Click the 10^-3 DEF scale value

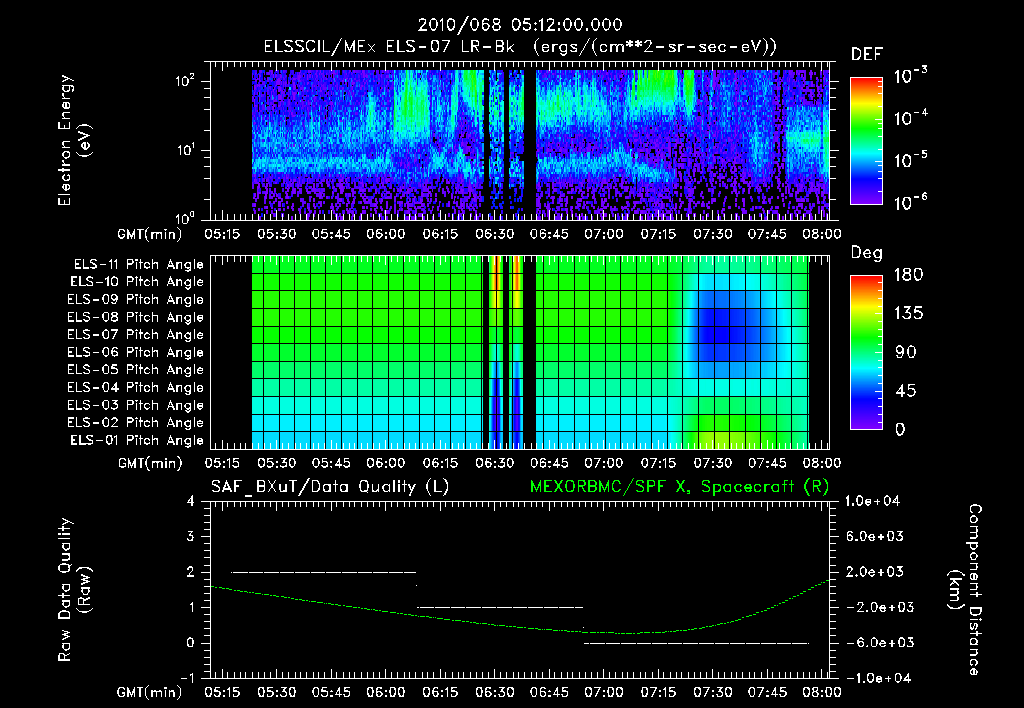(x=910, y=76)
